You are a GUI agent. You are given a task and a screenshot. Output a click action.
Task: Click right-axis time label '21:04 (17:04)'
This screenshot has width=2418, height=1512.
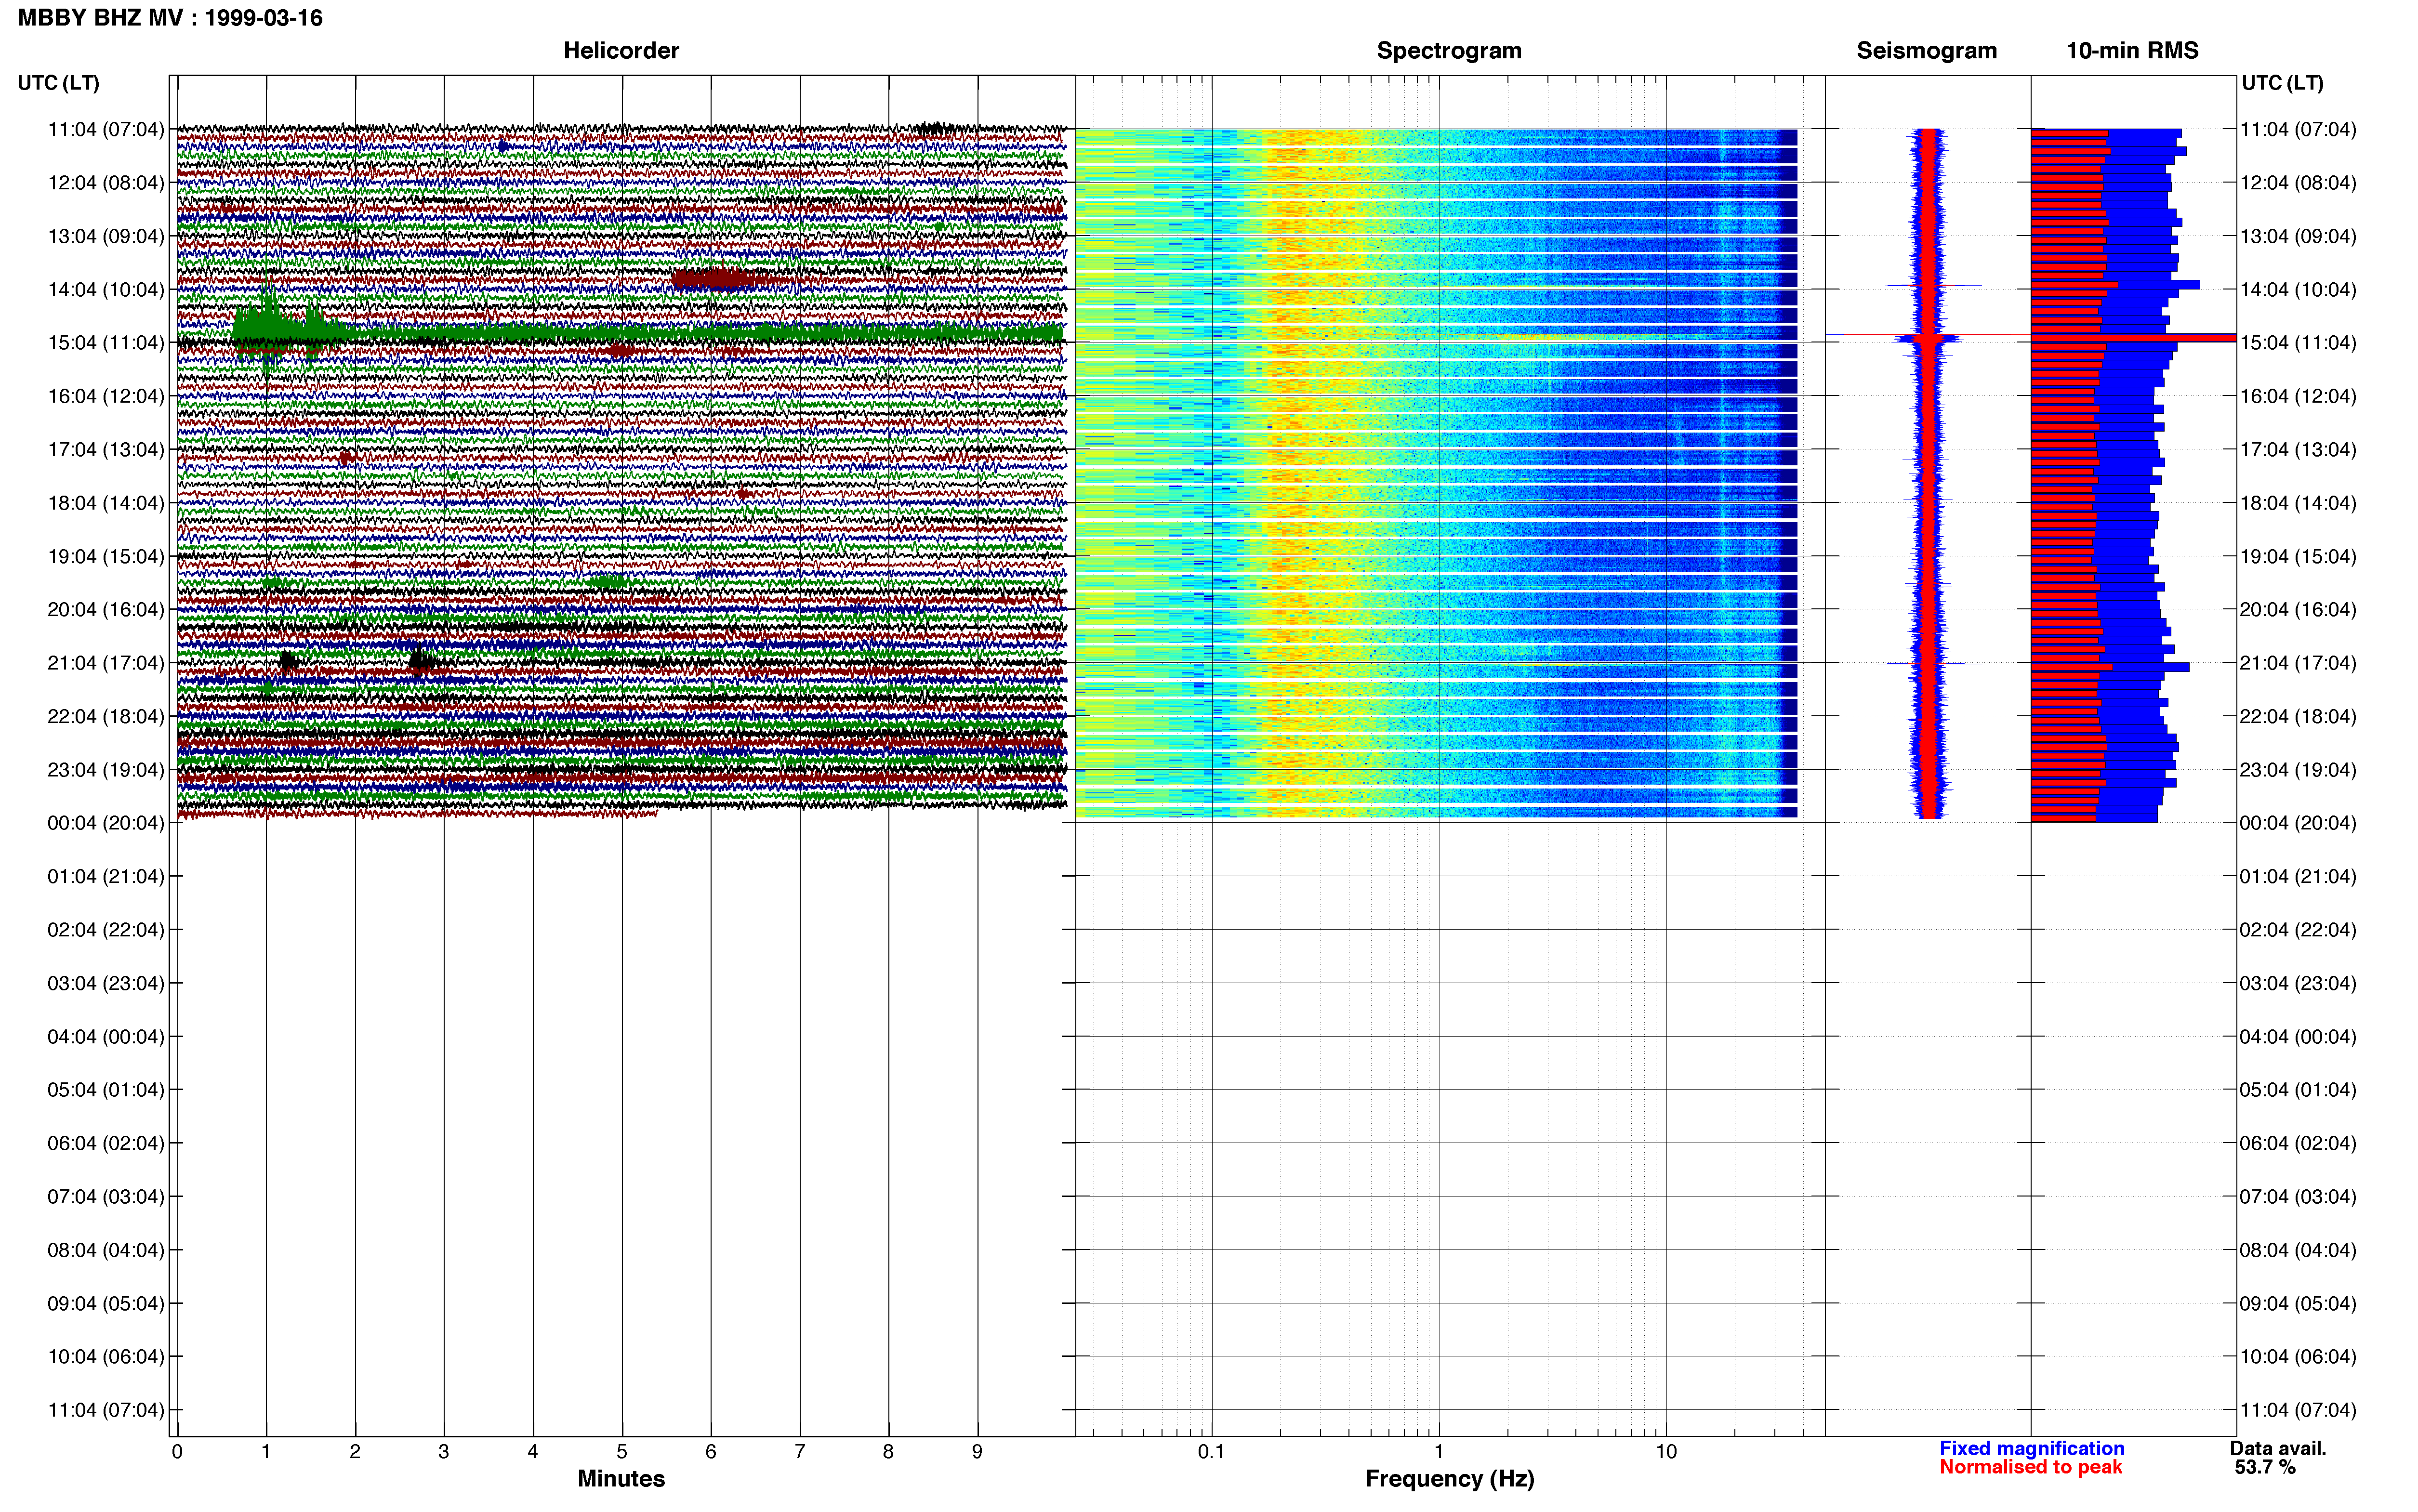pyautogui.click(x=2298, y=663)
